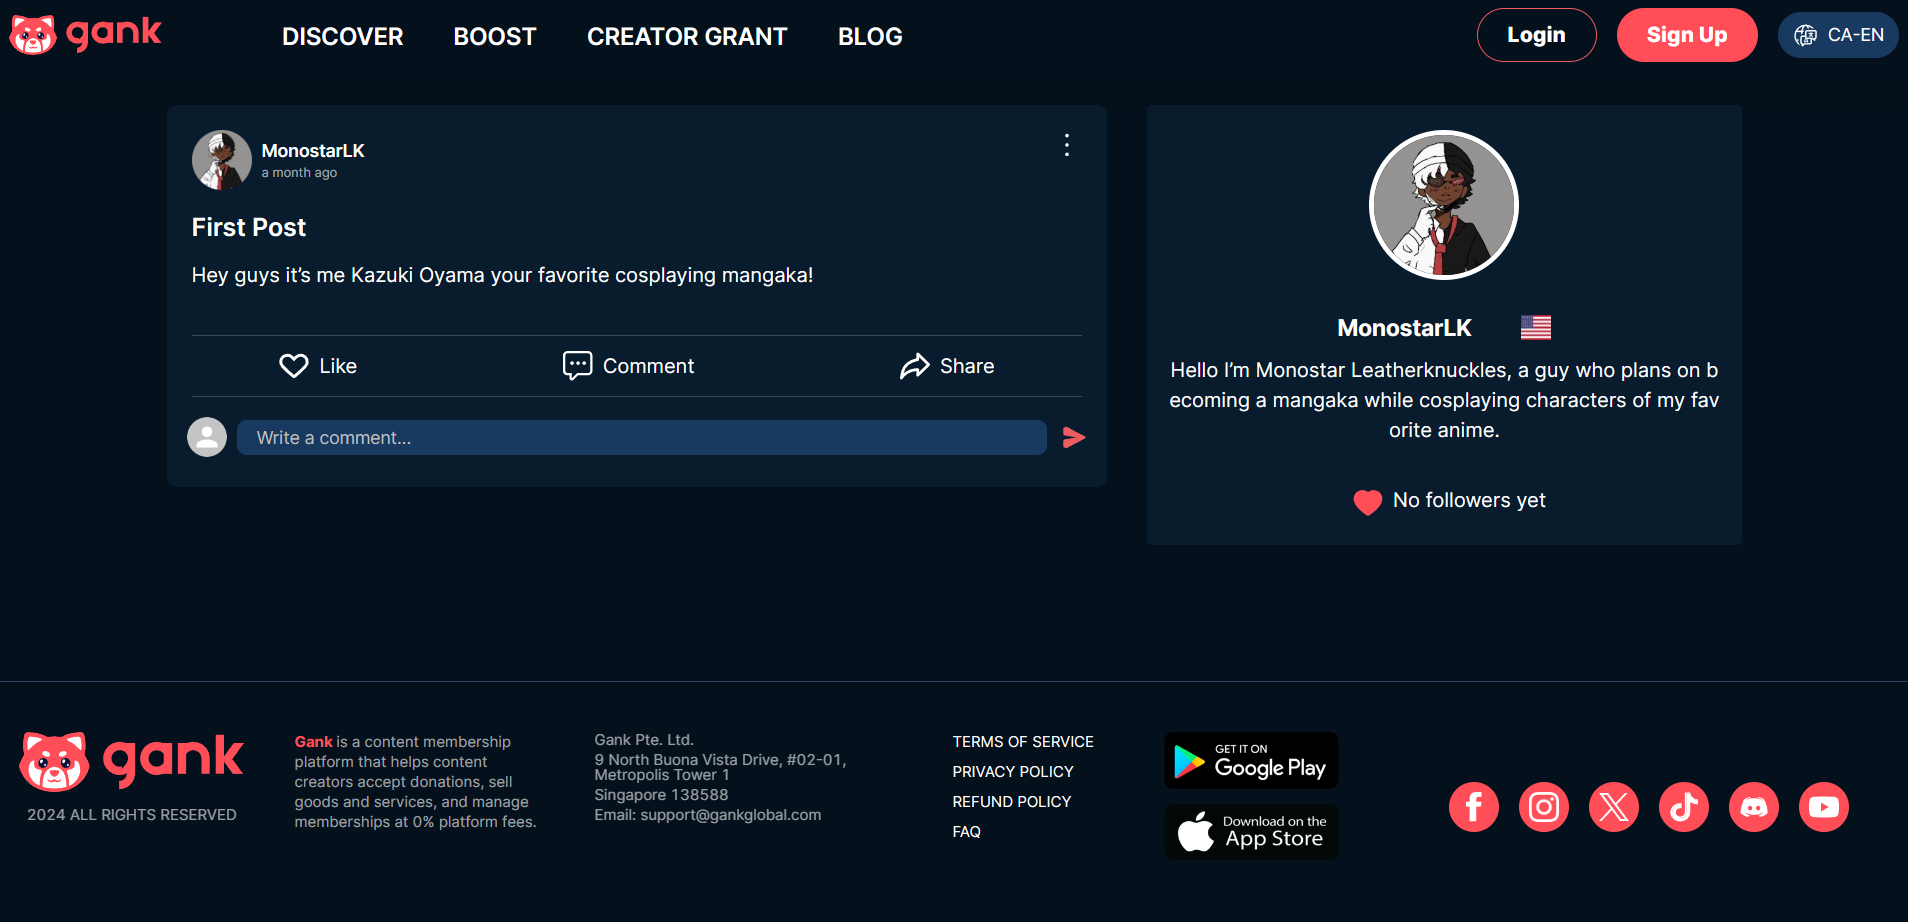Open Gank's Facebook page icon

pyautogui.click(x=1474, y=807)
